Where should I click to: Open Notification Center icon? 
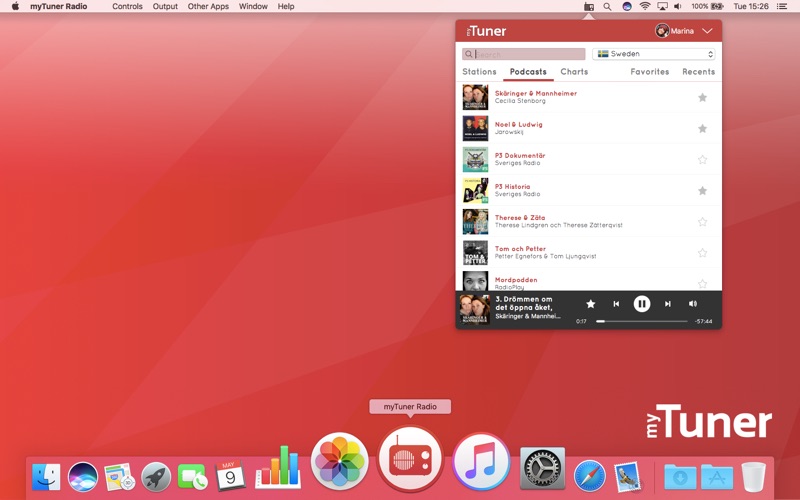click(782, 7)
